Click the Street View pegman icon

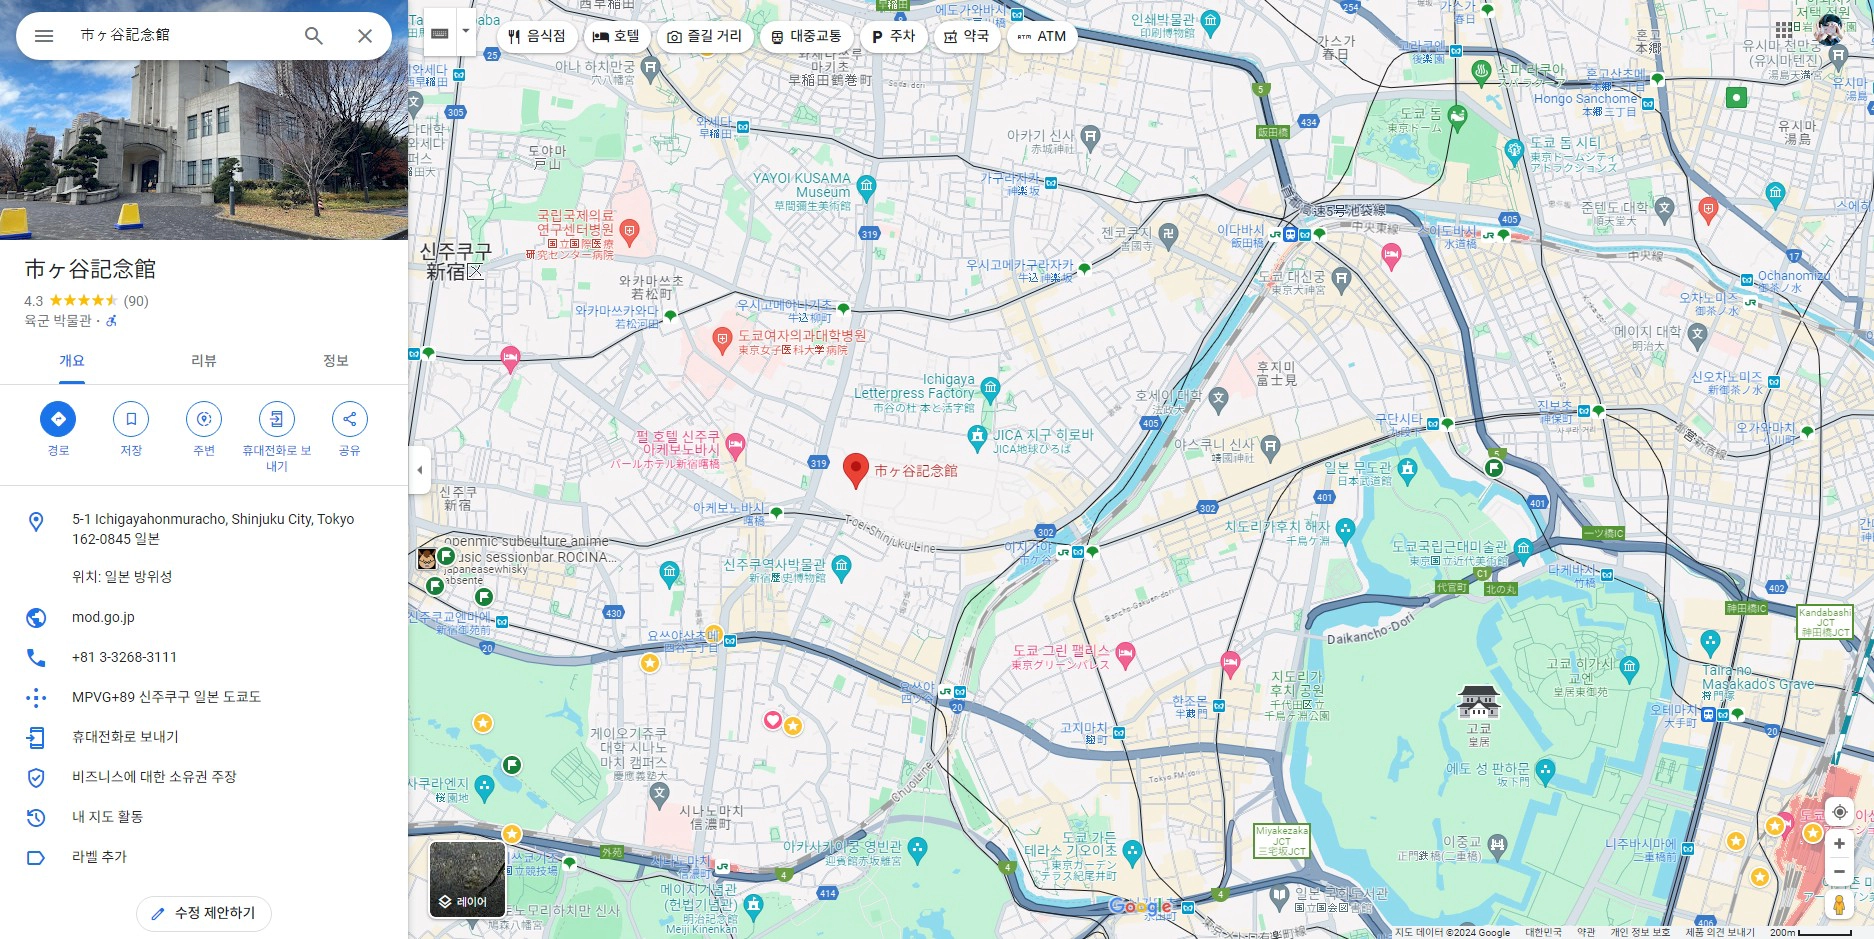(1839, 905)
